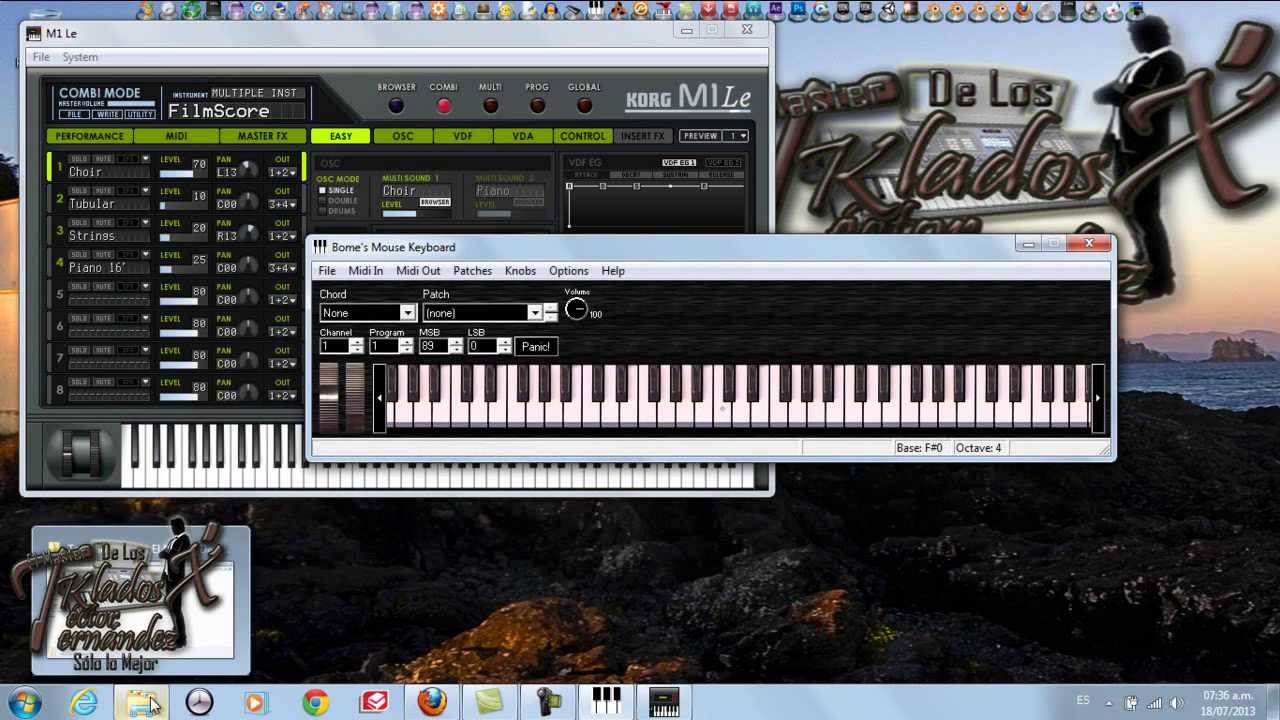Click the pan knob for timbre 3 Strings

pyautogui.click(x=248, y=235)
